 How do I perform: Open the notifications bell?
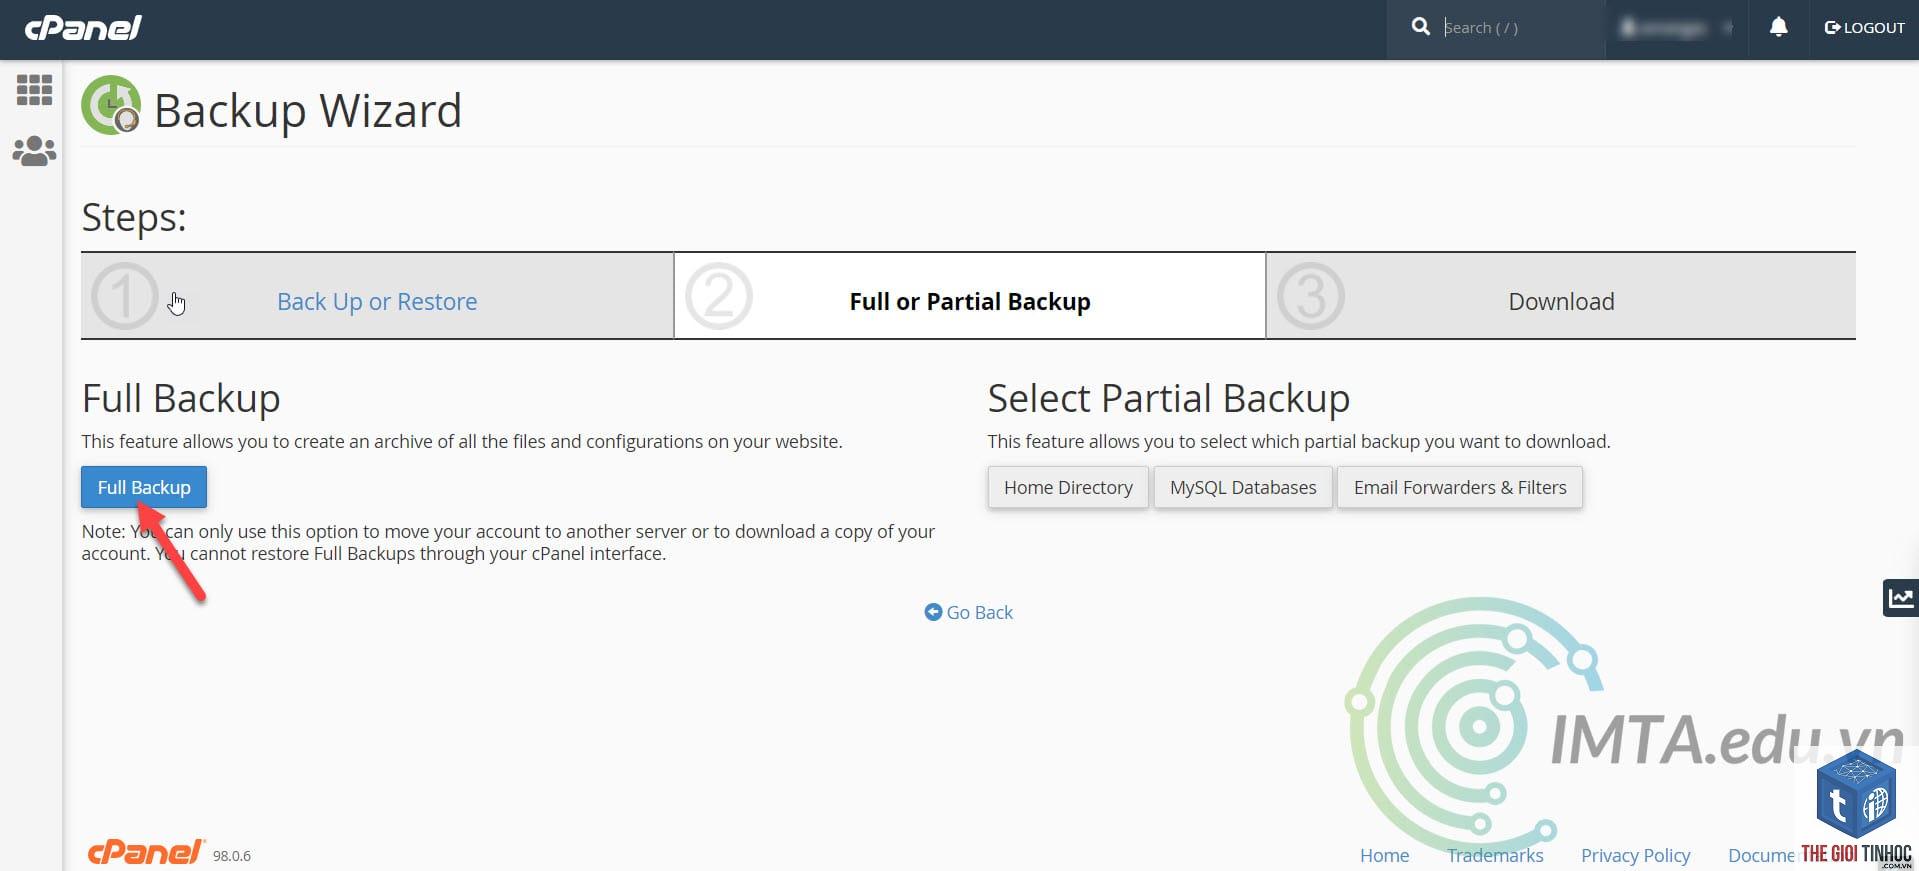(x=1778, y=27)
